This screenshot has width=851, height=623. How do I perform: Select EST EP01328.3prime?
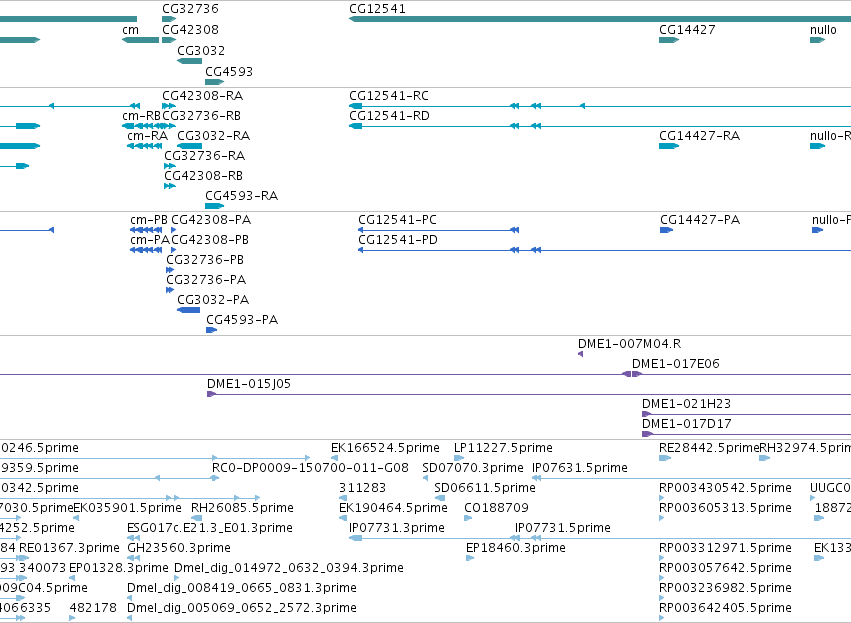[x=118, y=568]
